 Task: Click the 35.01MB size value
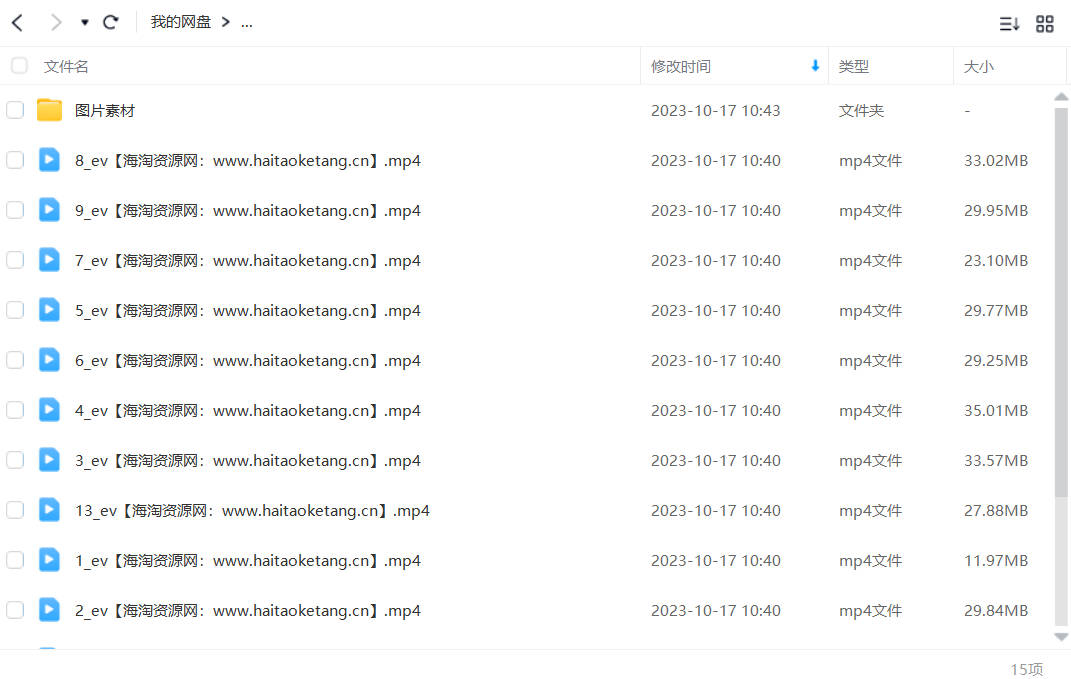coord(996,411)
